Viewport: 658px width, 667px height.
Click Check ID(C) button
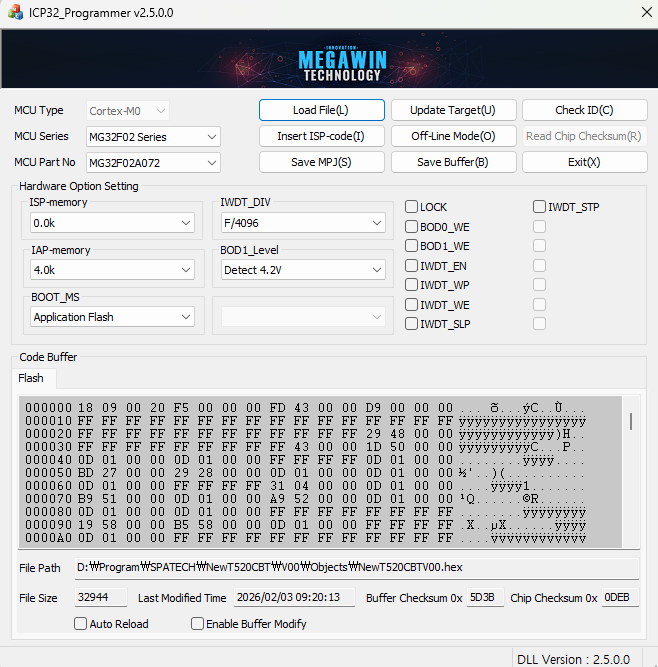584,110
